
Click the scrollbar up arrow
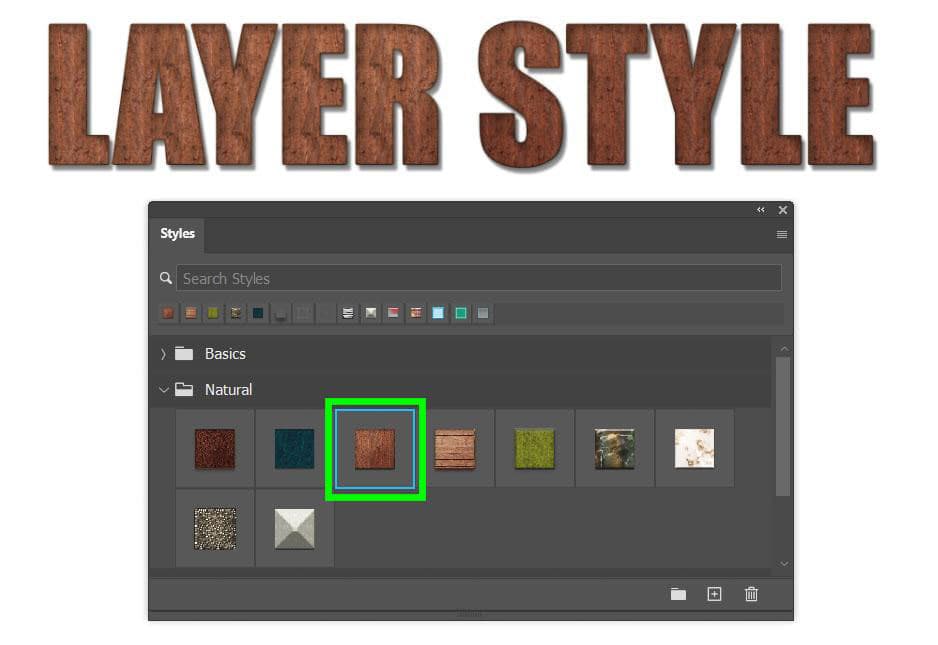[x=784, y=349]
